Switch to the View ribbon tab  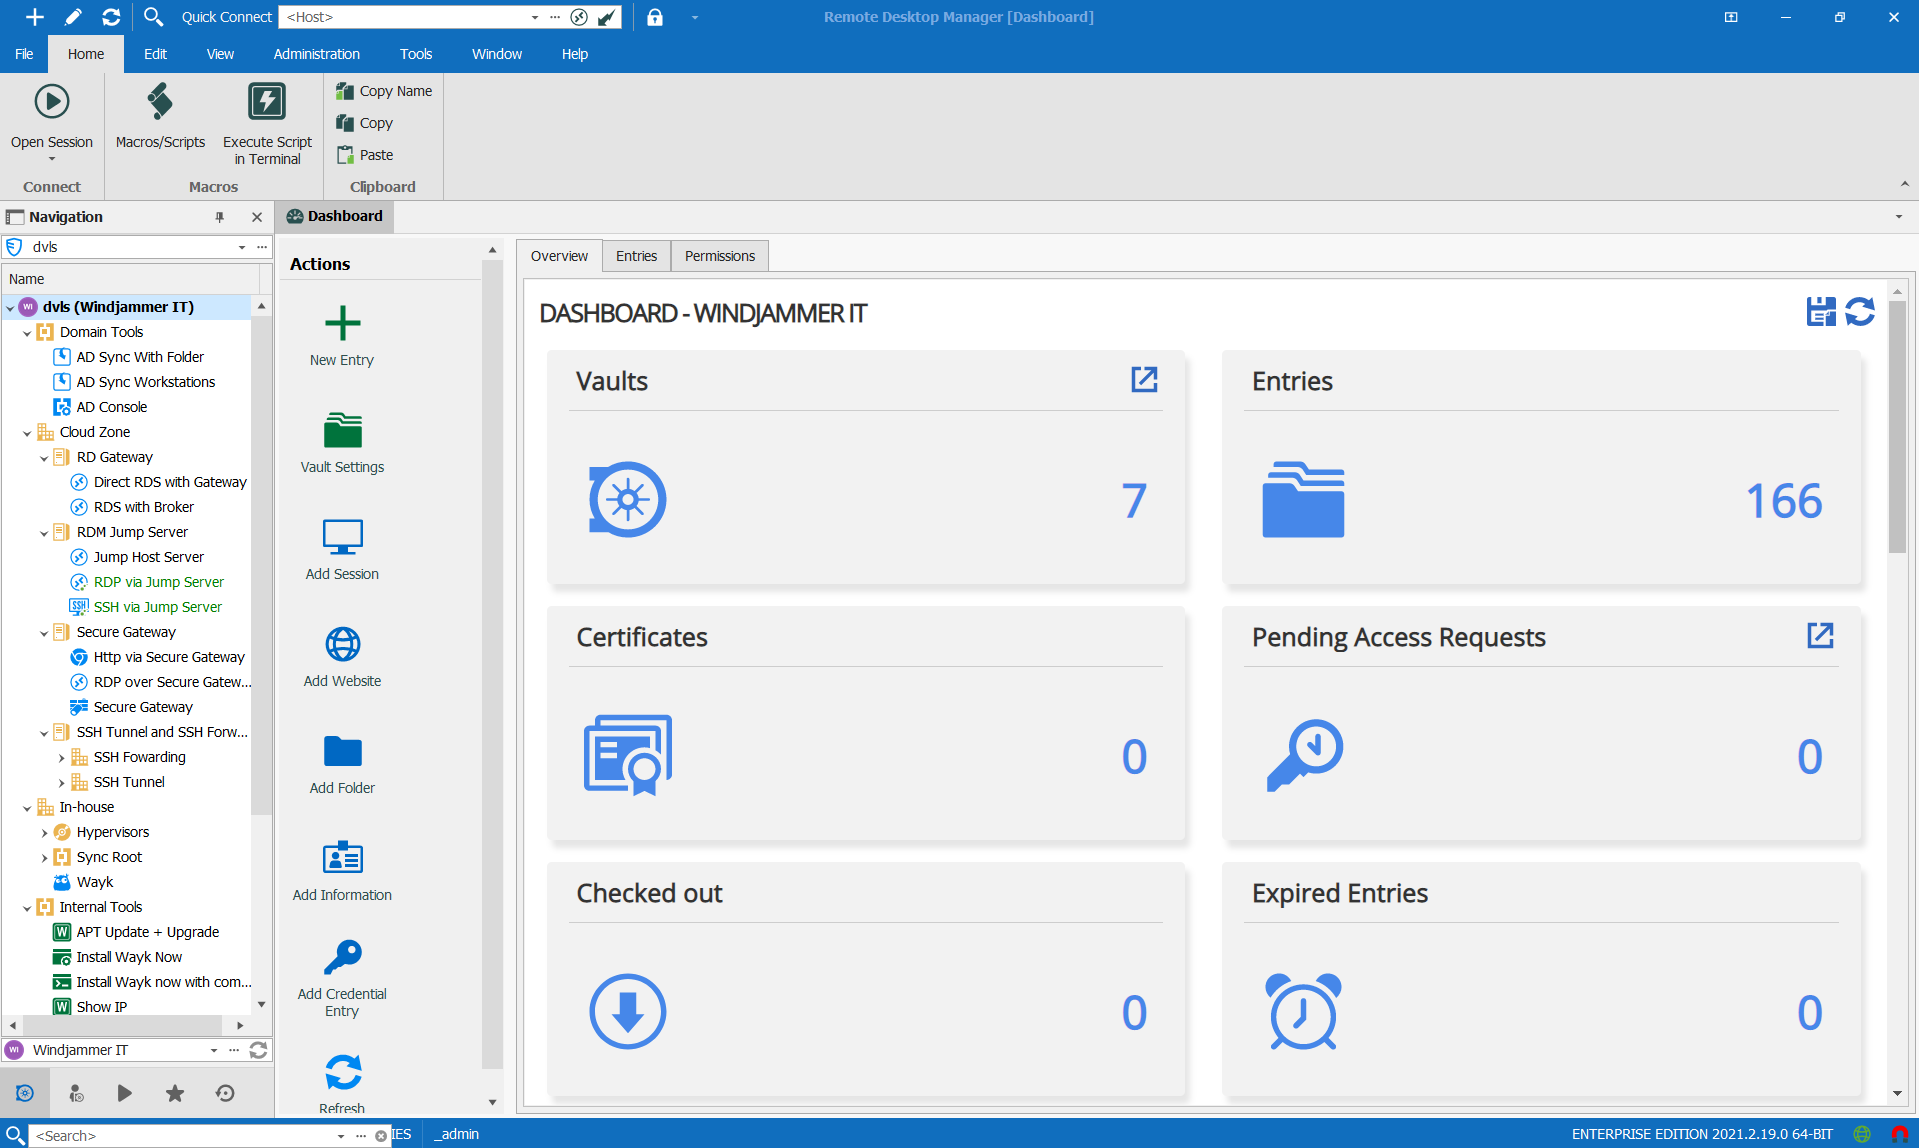point(220,54)
